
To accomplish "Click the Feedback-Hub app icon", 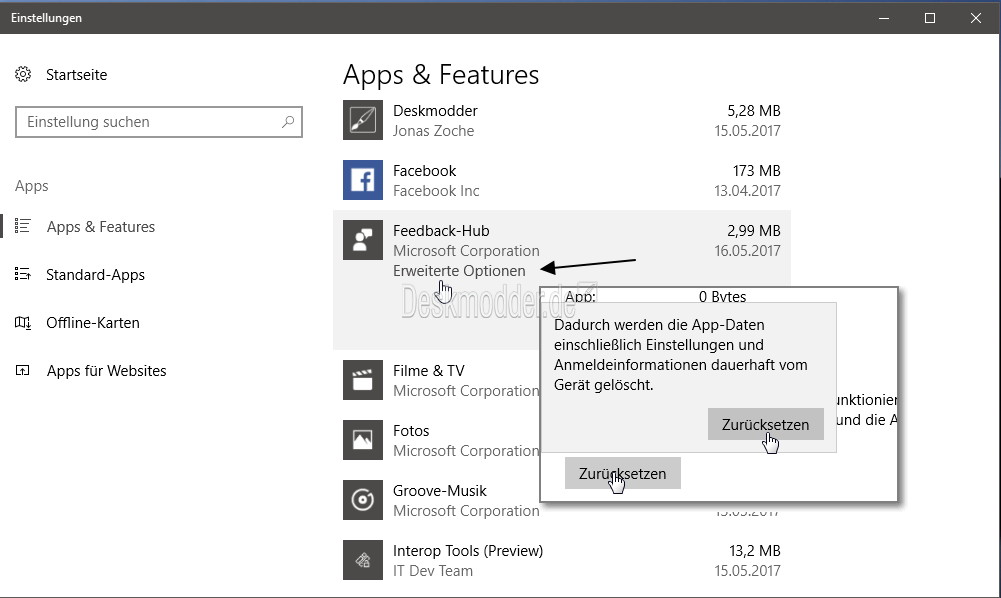I will 363,240.
